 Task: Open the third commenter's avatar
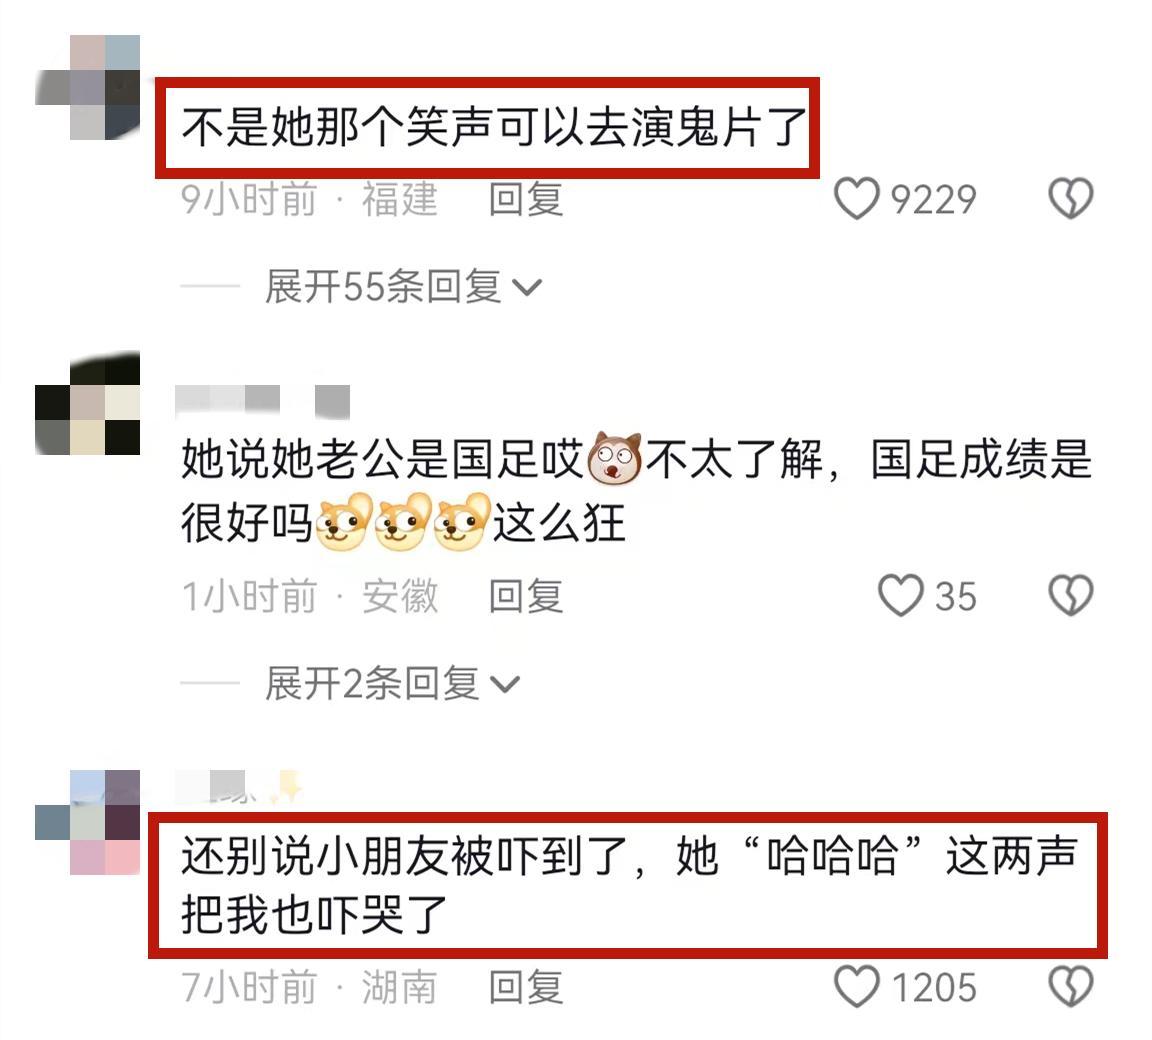87,822
